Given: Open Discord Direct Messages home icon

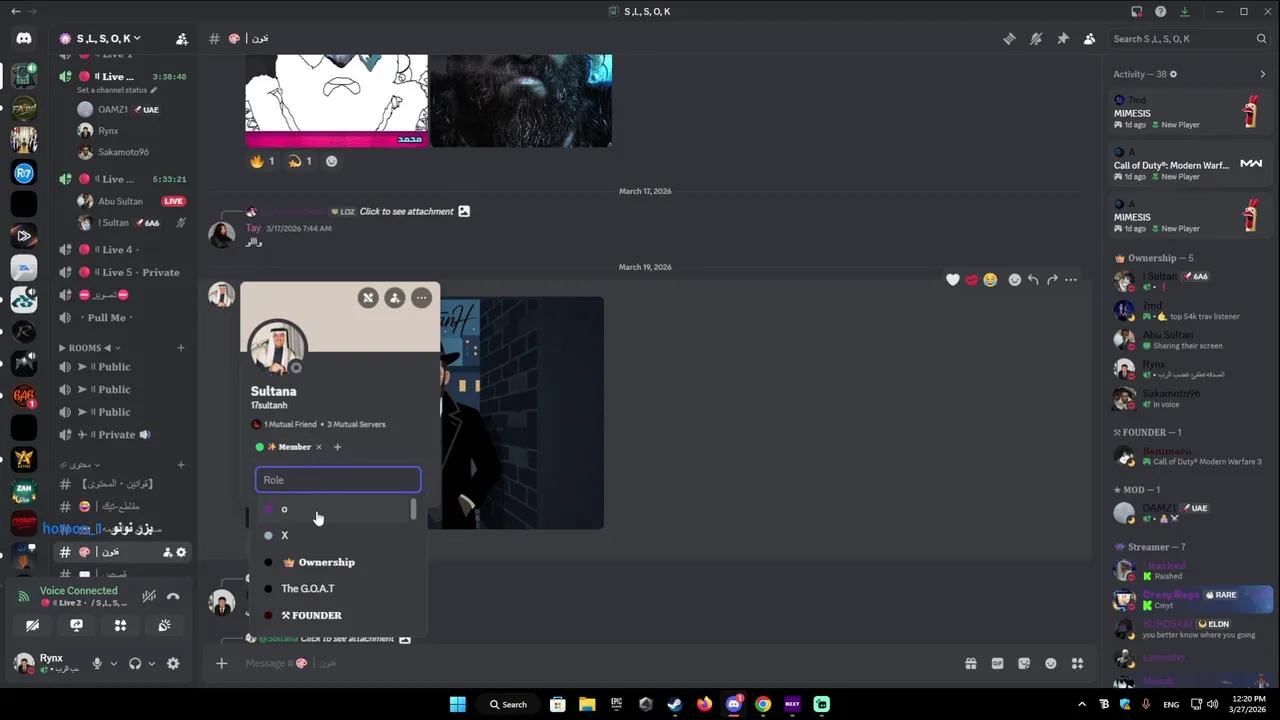Looking at the screenshot, I should coord(24,38).
